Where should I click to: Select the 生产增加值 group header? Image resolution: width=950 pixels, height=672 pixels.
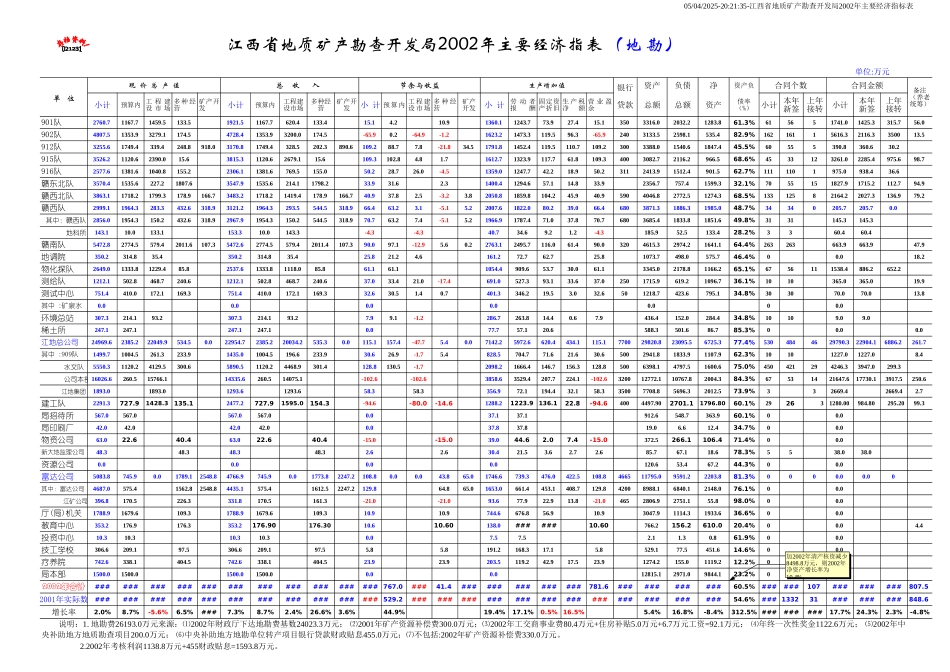tap(546, 85)
